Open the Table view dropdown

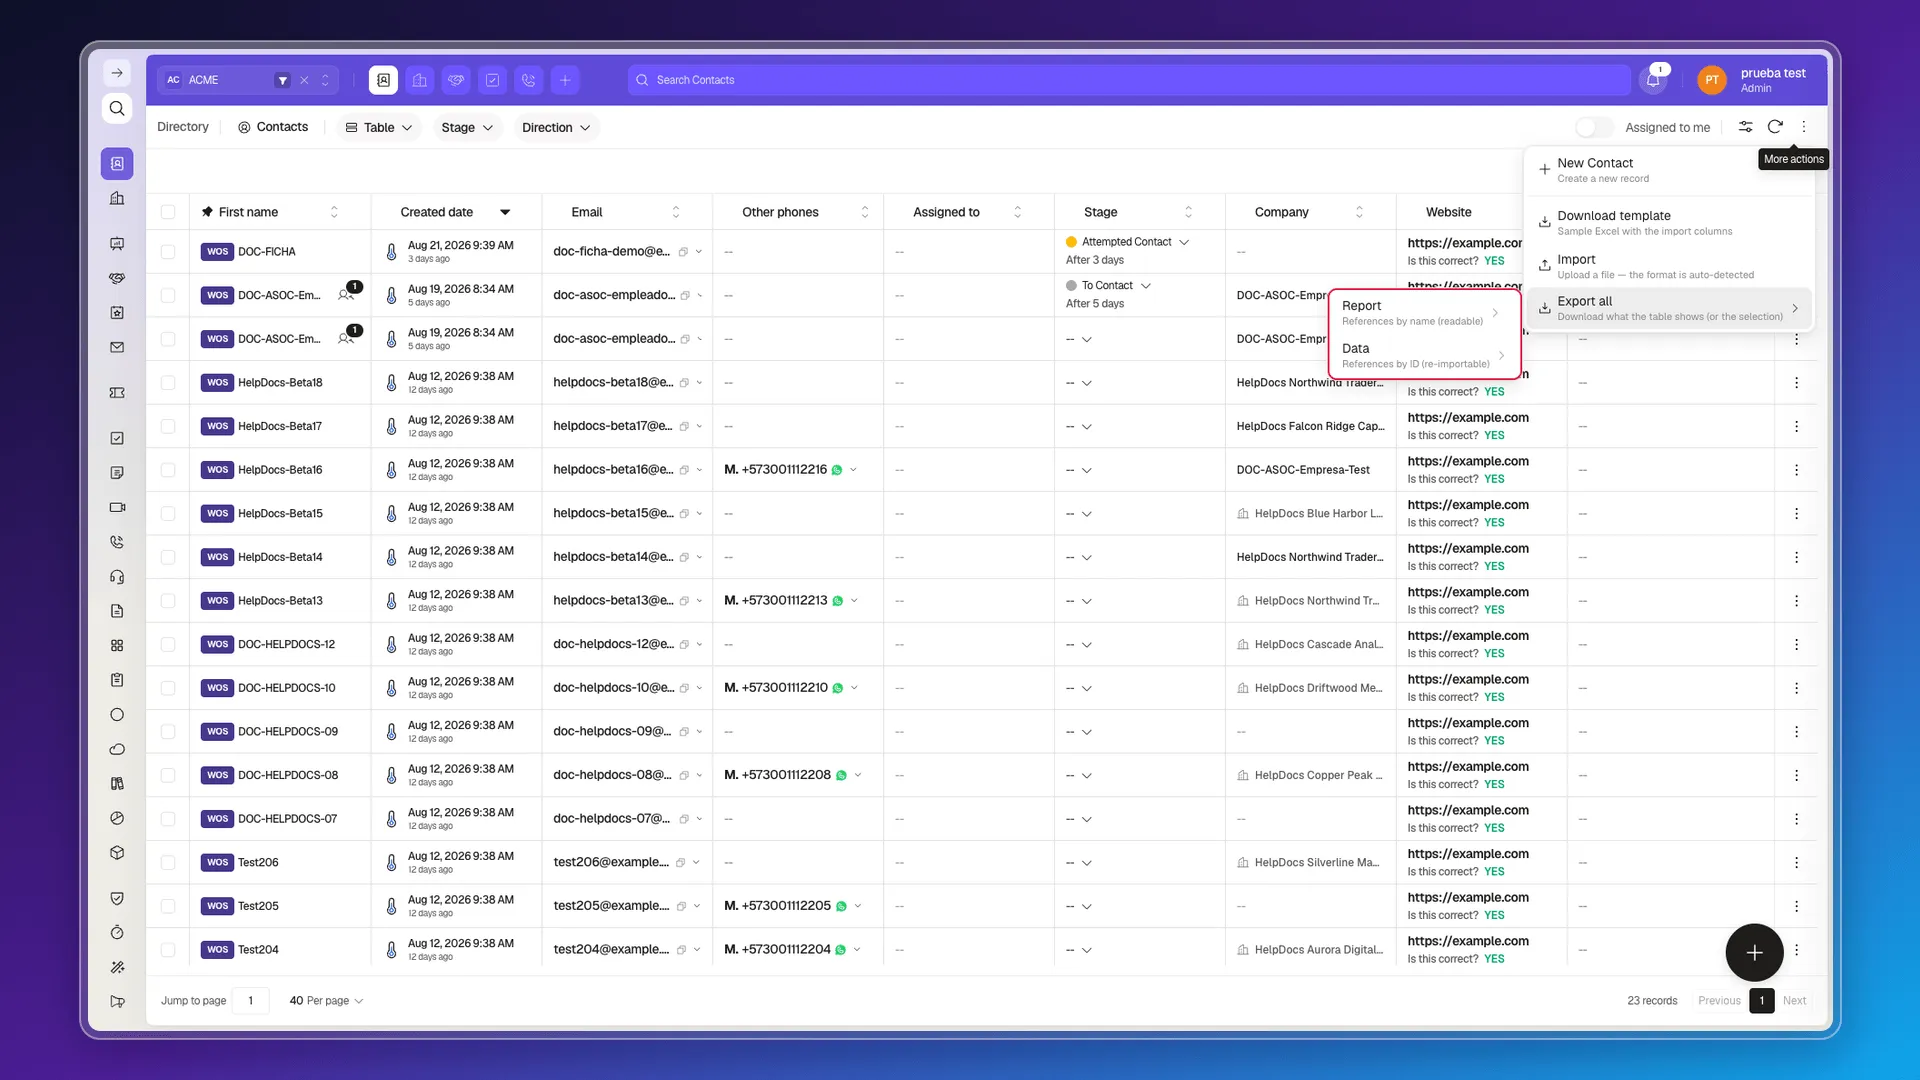coord(378,127)
